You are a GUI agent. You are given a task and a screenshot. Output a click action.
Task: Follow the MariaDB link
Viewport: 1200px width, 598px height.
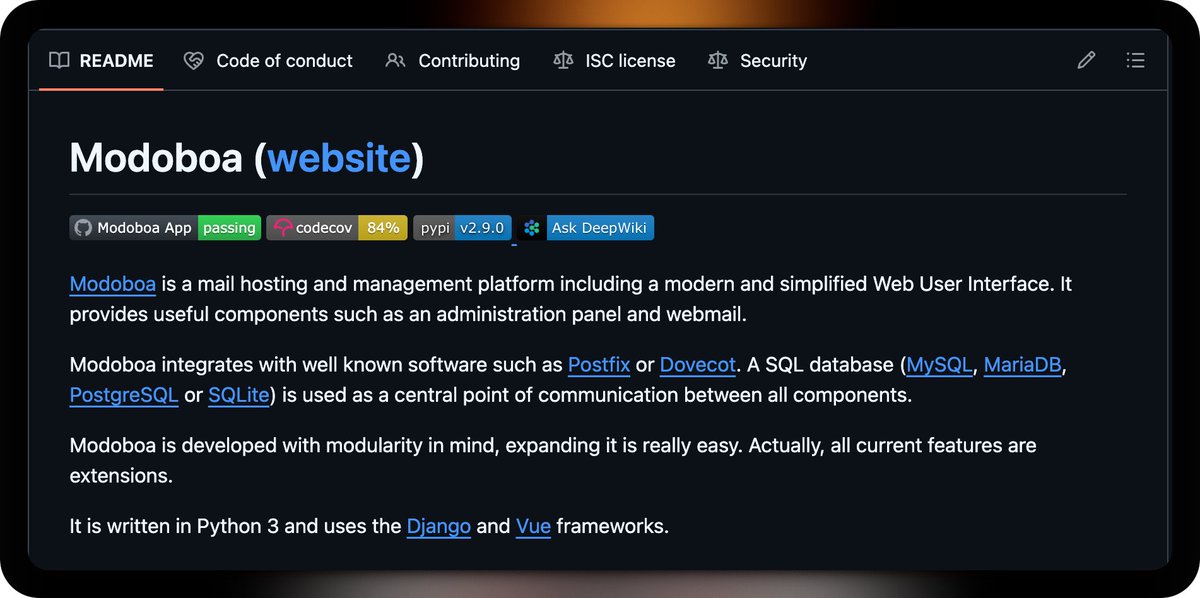click(1022, 365)
